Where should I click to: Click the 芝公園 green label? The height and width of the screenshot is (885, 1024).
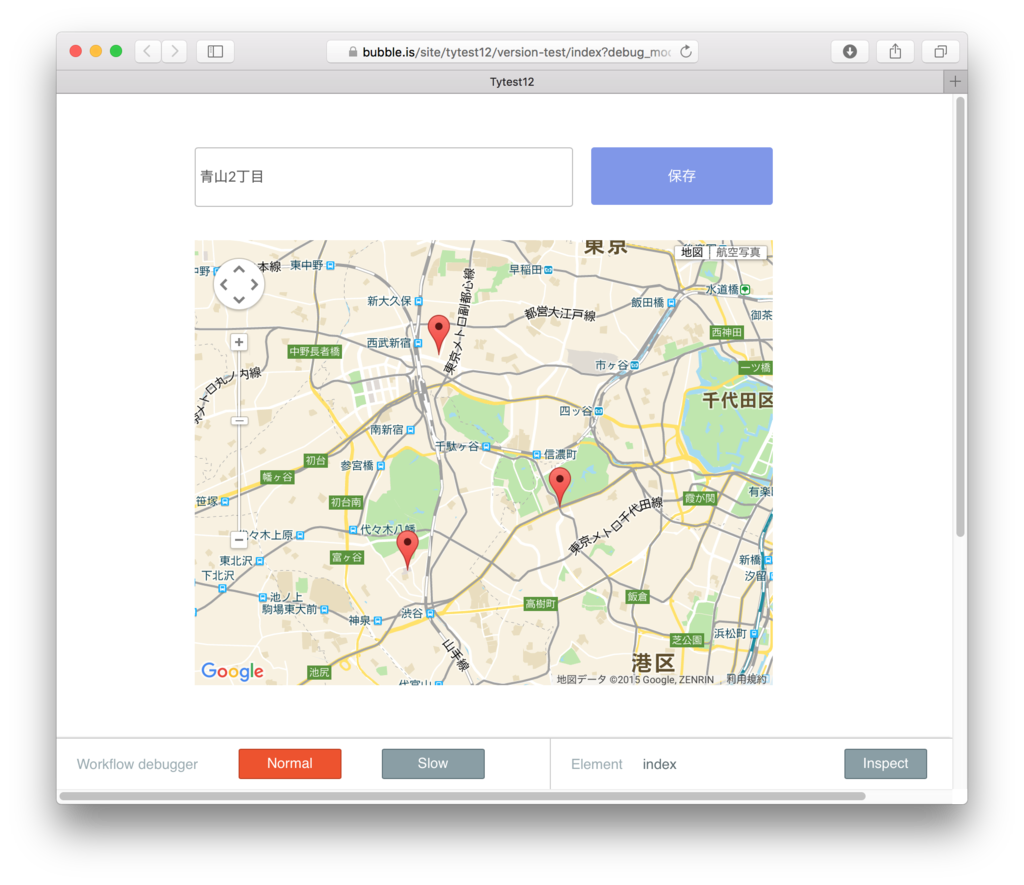pos(687,639)
